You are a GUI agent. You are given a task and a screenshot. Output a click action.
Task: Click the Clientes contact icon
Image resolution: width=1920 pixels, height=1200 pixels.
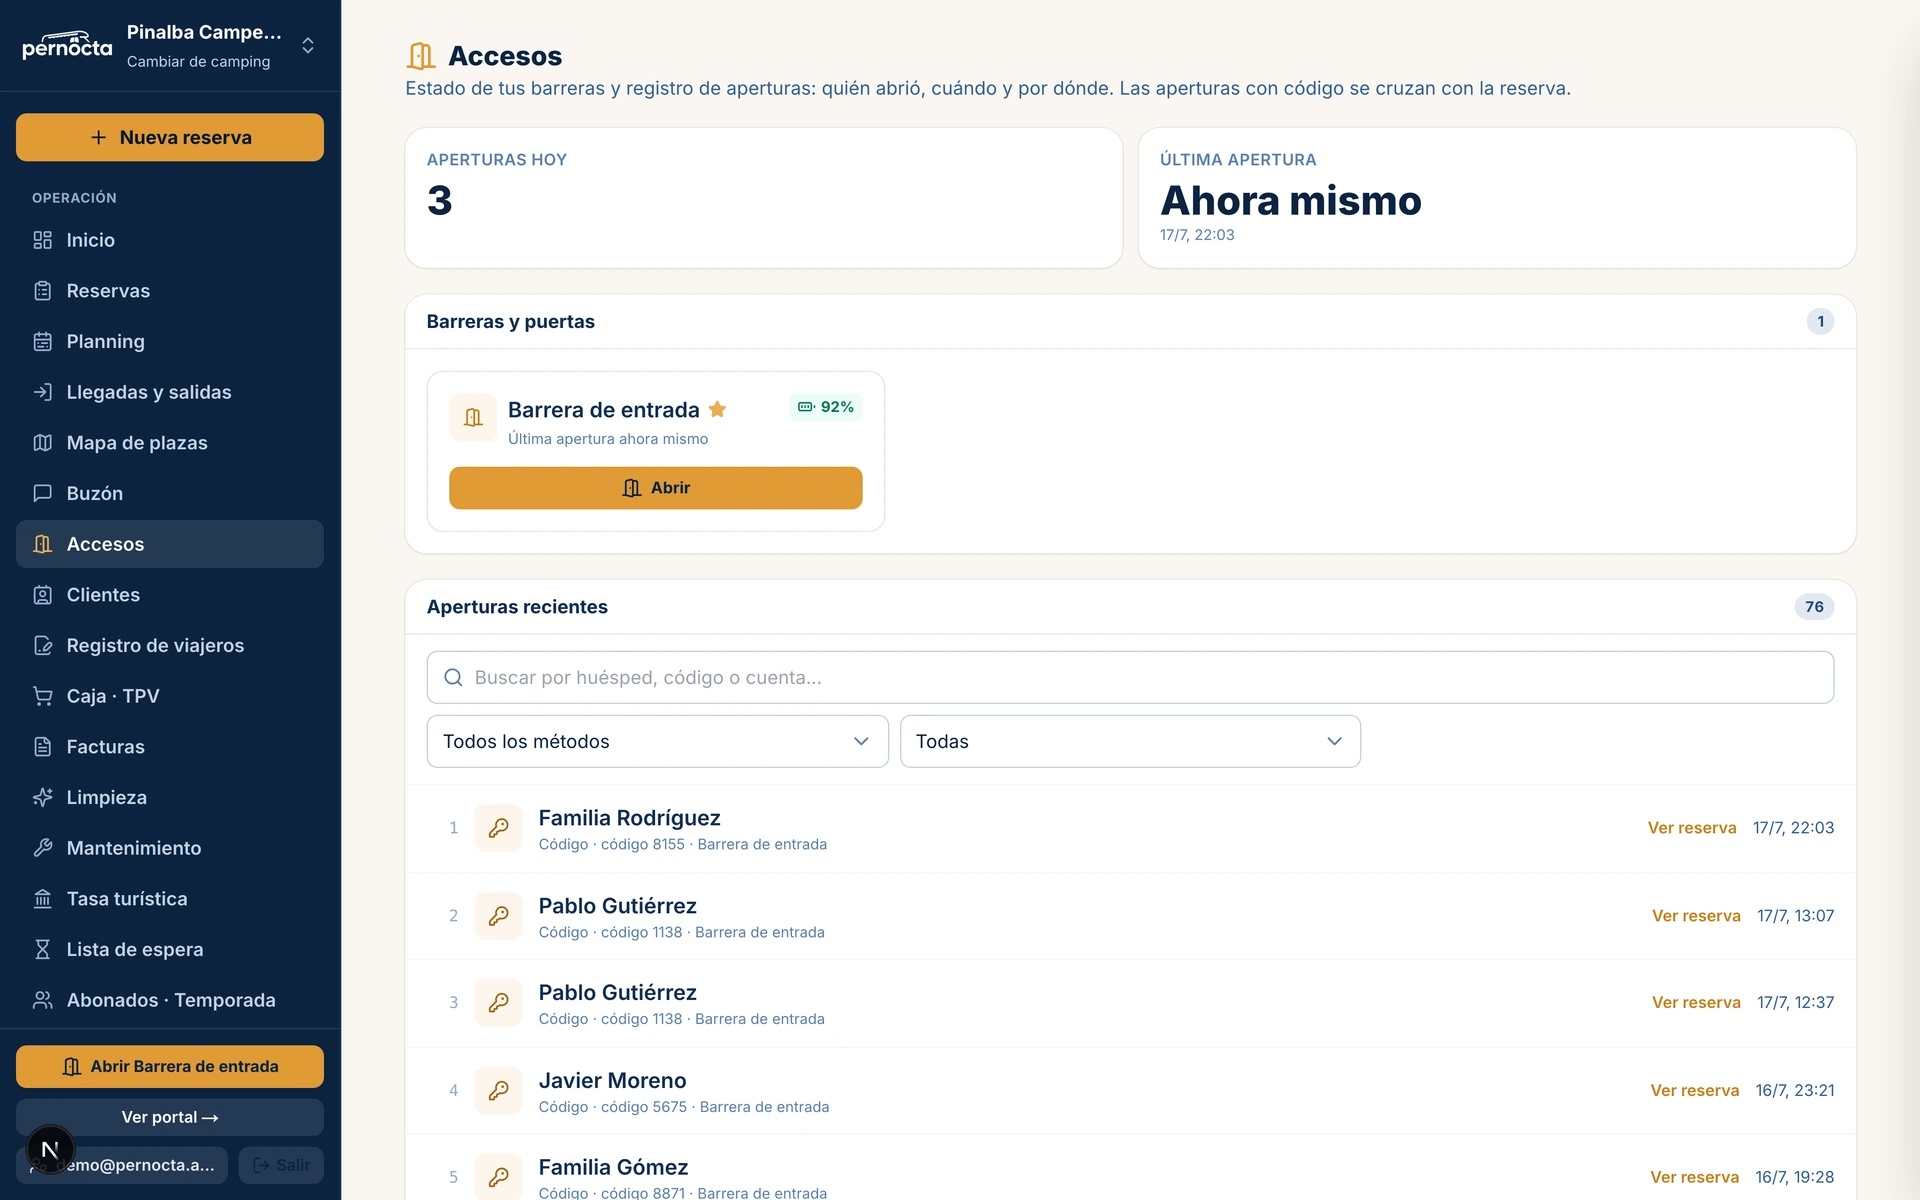pos(42,595)
